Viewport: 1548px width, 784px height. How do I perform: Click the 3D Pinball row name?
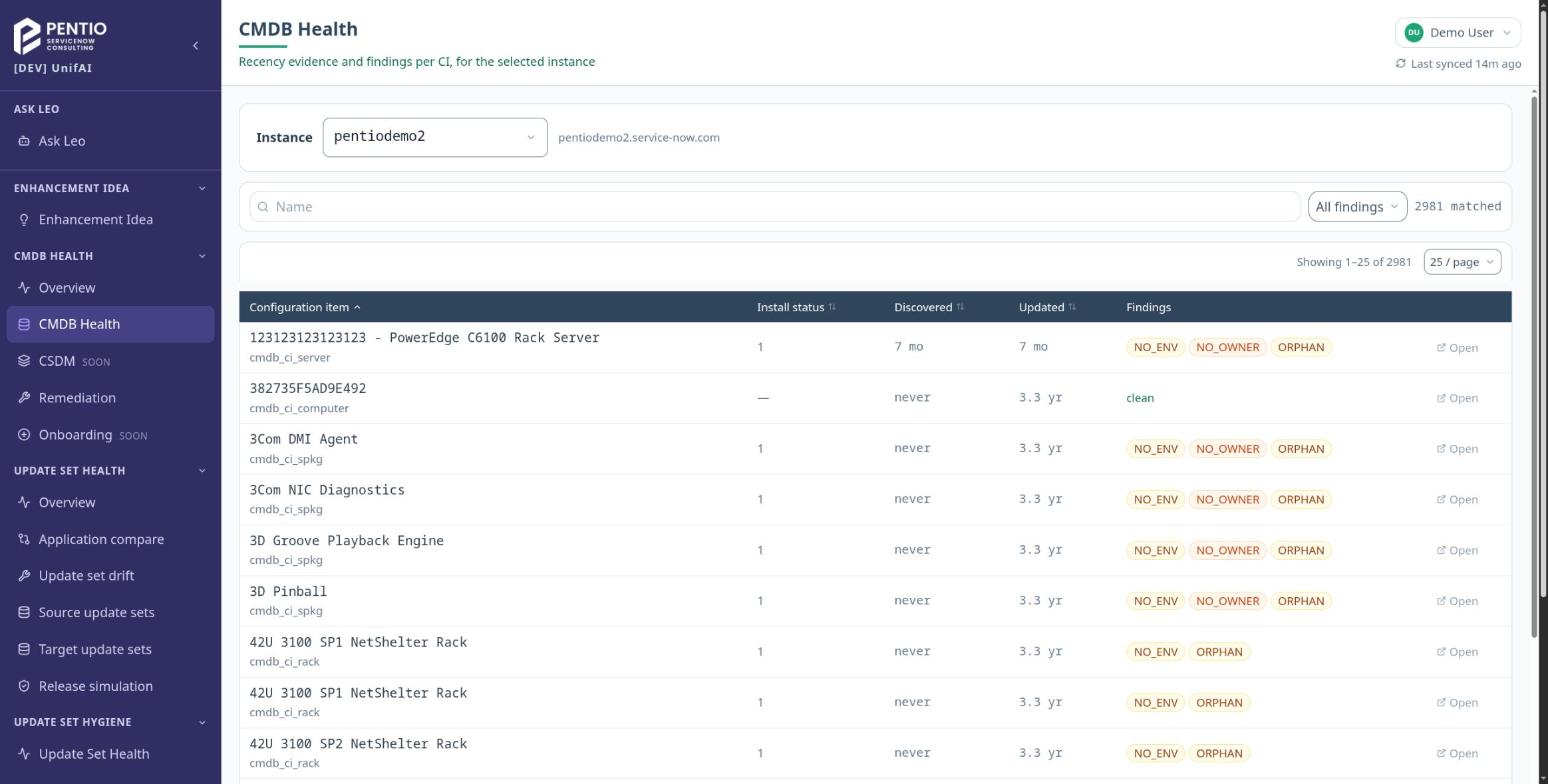[288, 592]
